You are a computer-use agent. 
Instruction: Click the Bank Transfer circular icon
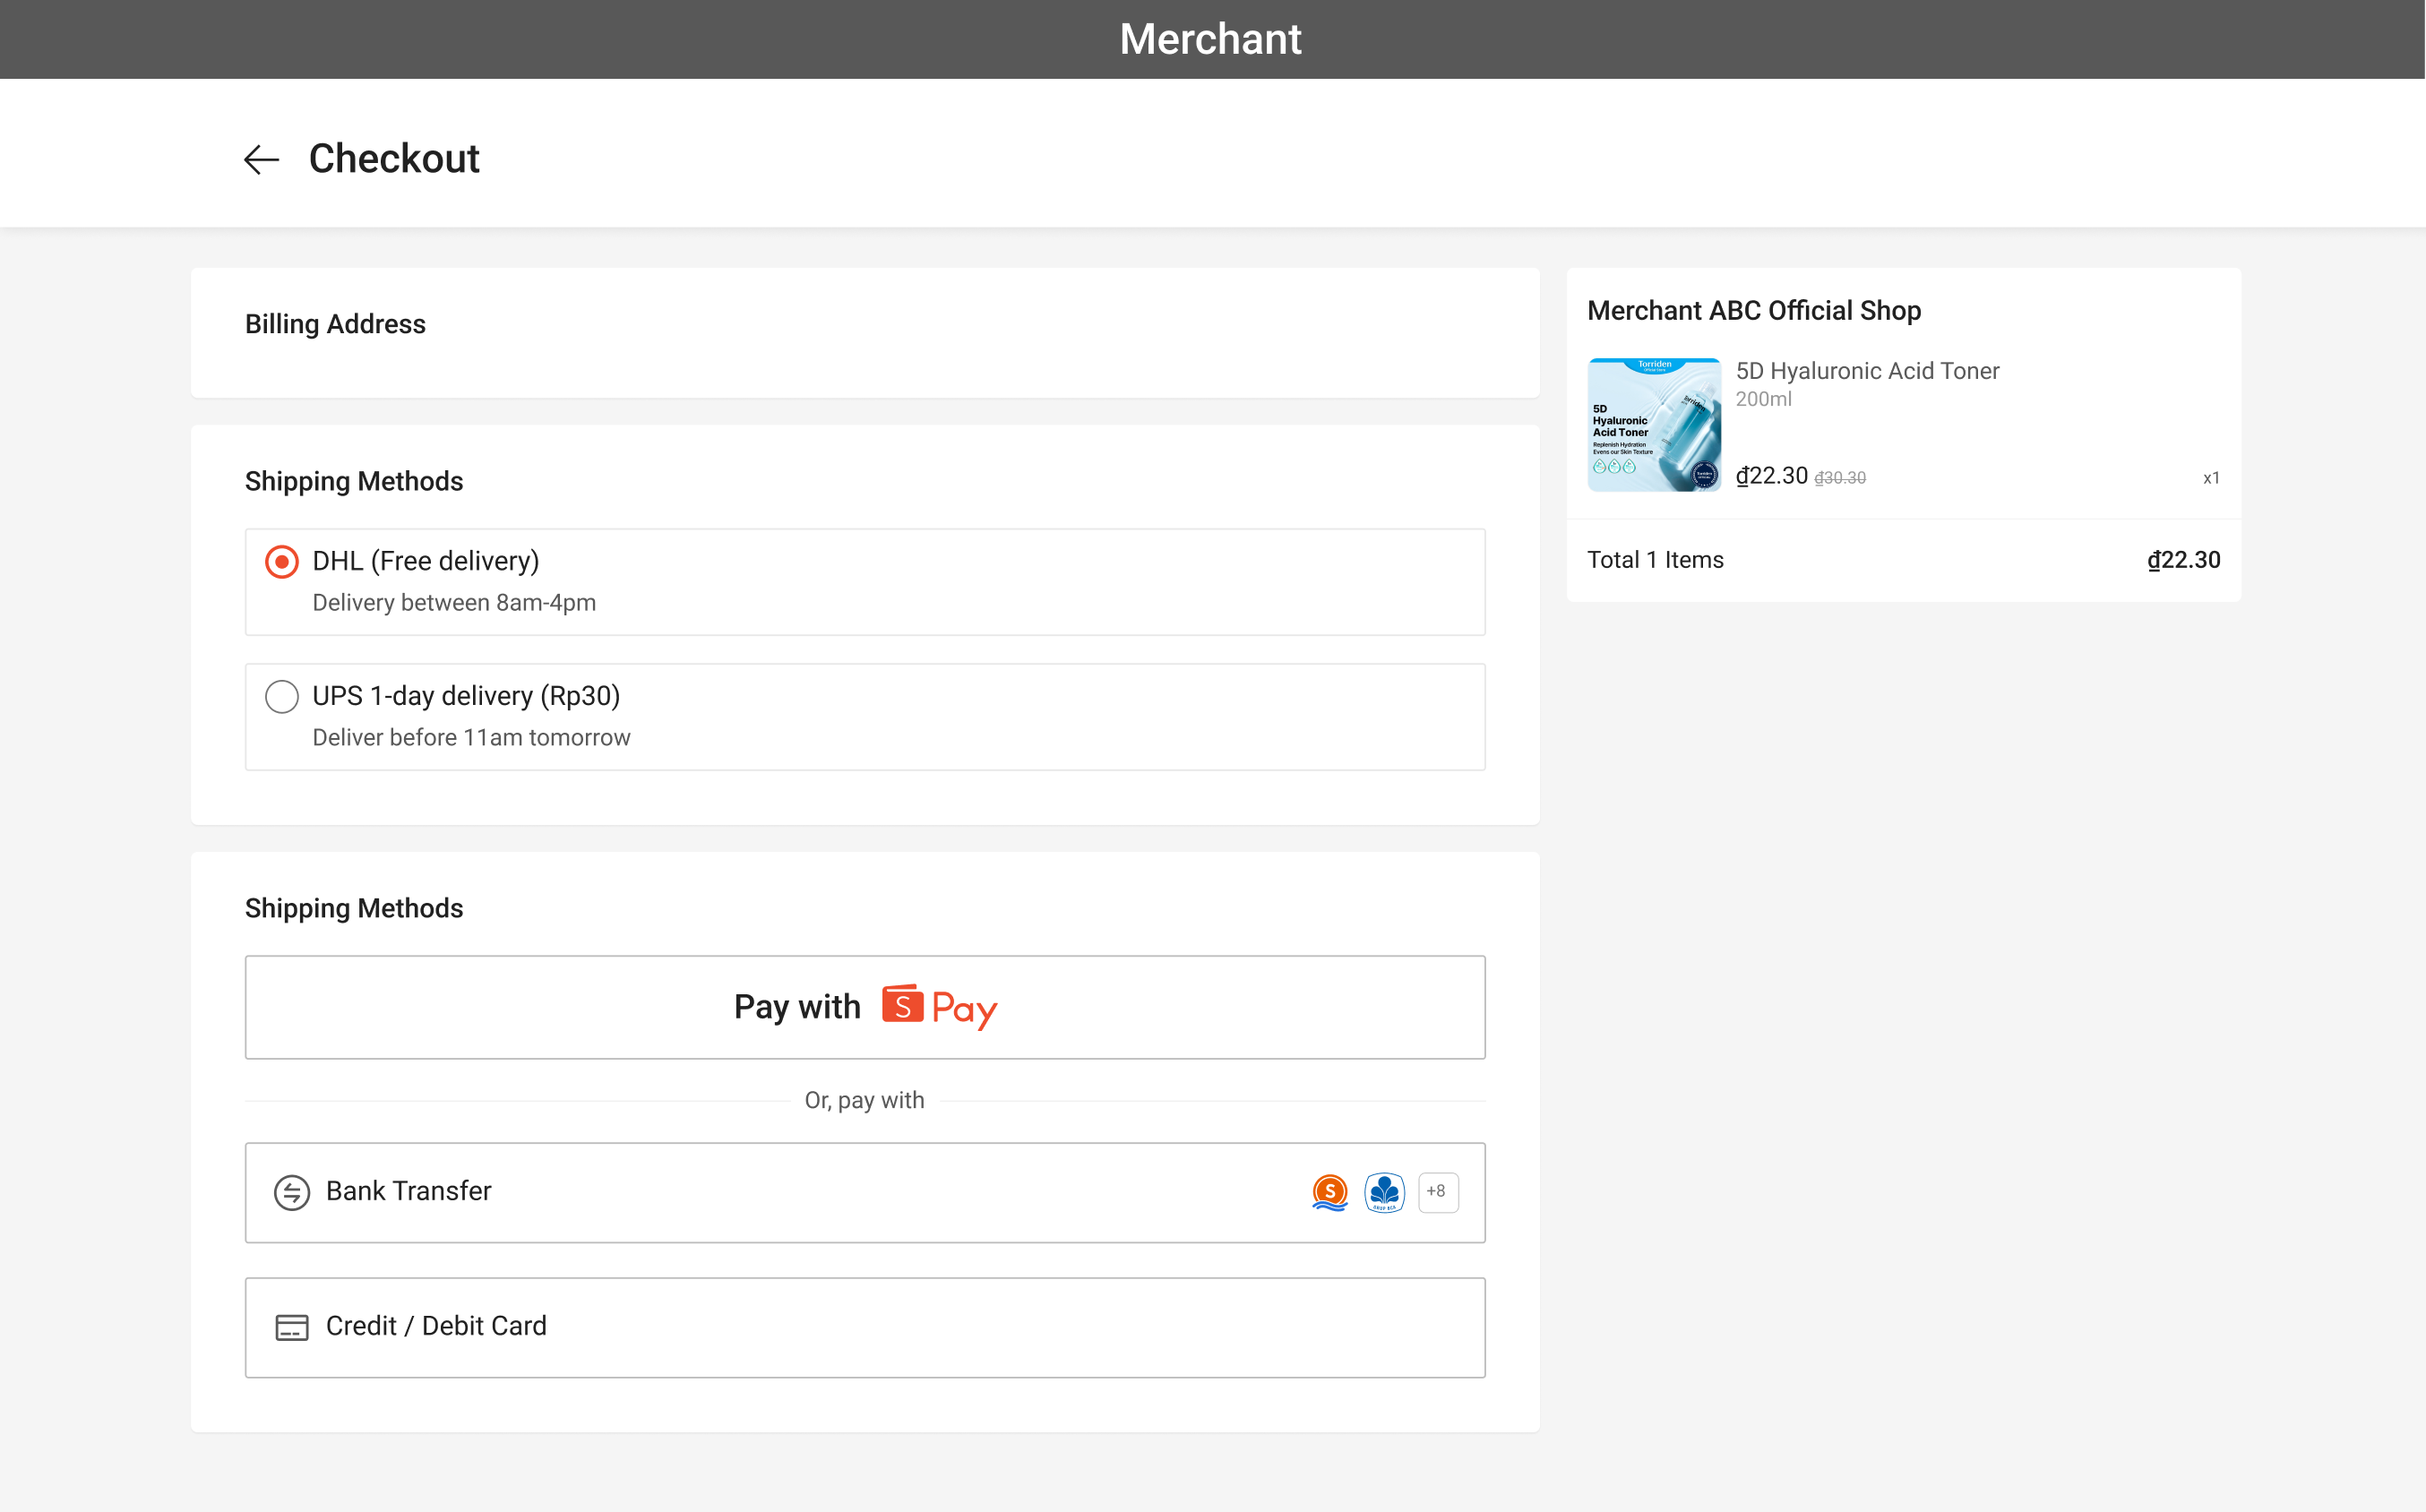[289, 1191]
